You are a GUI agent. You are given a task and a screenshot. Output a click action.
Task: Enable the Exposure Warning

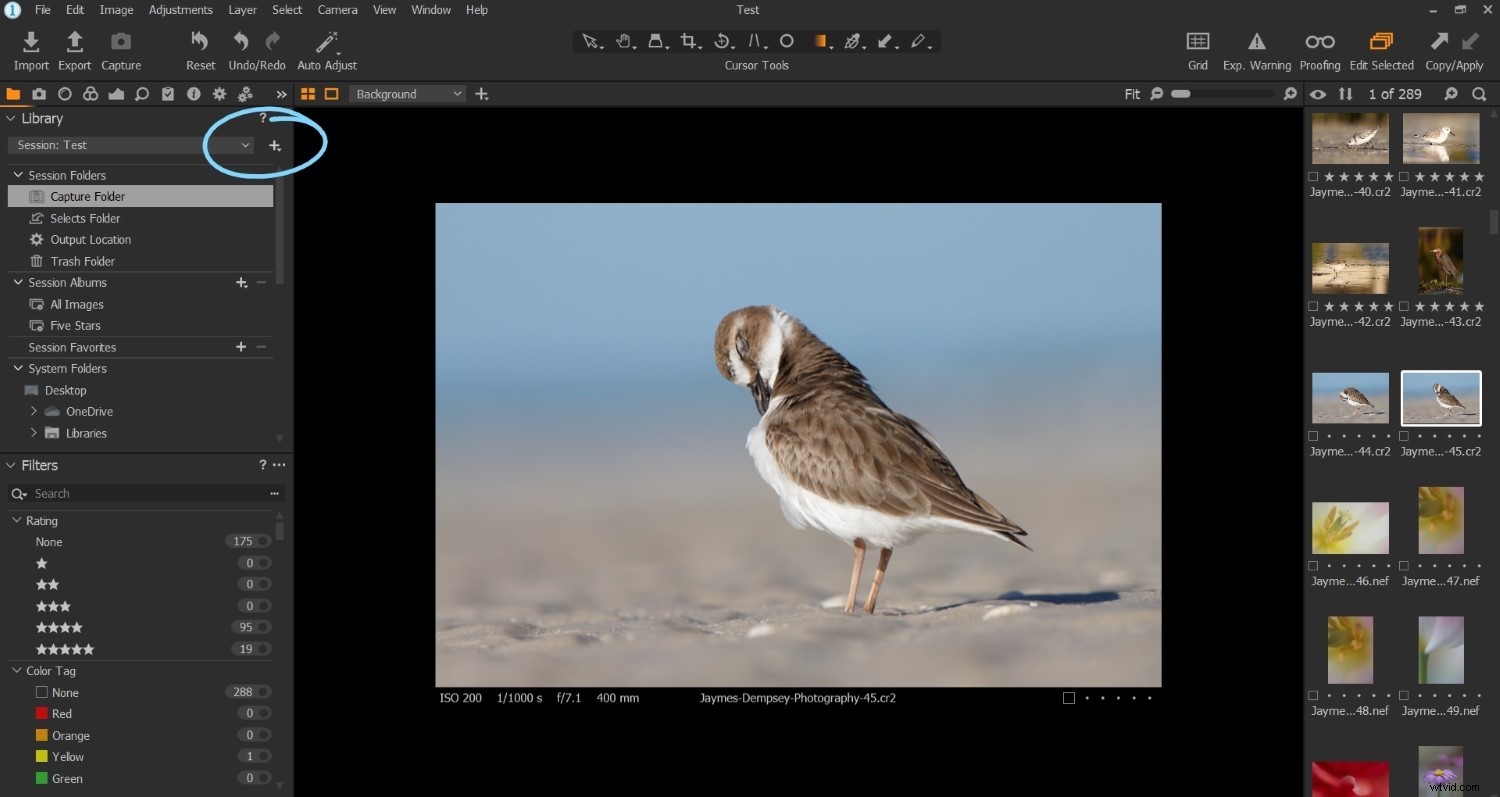tap(1256, 47)
